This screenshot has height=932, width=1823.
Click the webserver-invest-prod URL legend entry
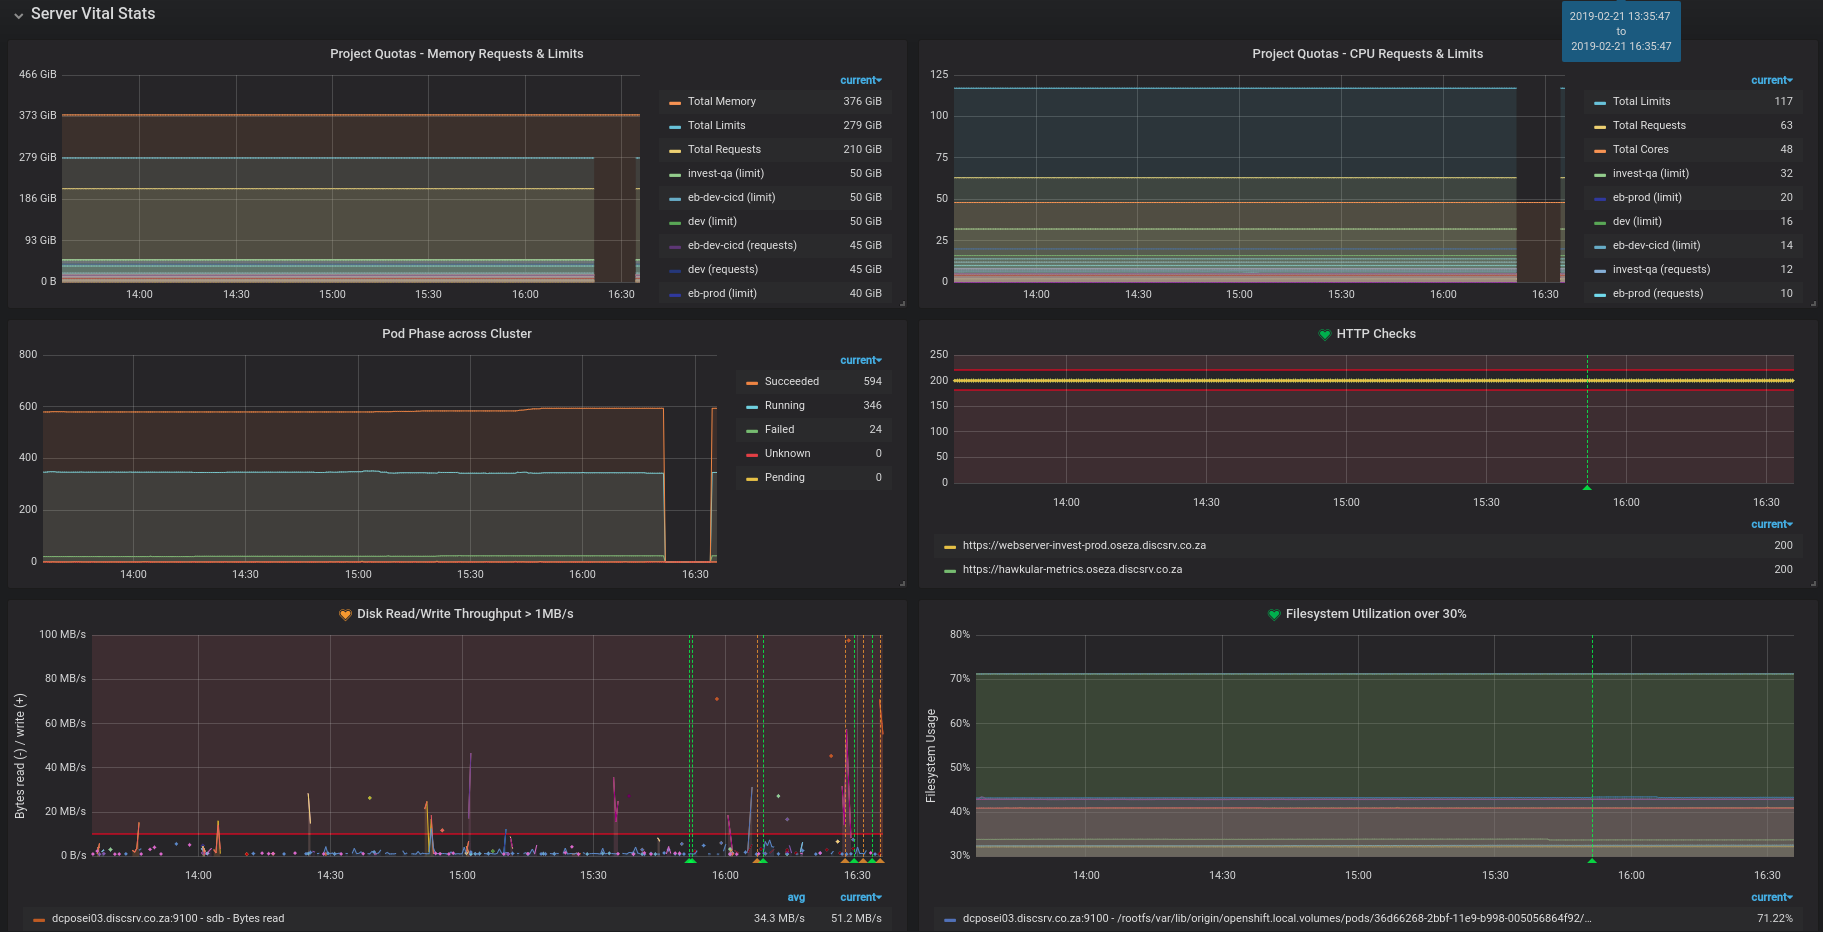(1084, 546)
